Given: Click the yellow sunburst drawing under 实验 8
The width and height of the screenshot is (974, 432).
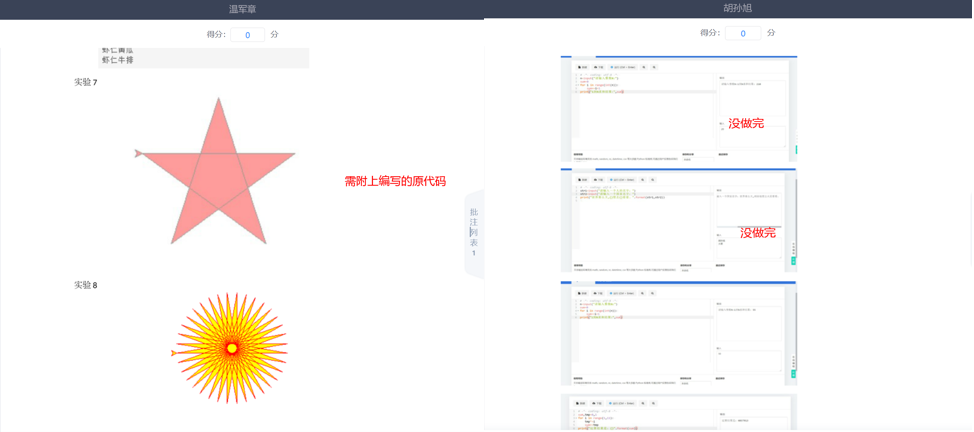Looking at the screenshot, I should [231, 348].
